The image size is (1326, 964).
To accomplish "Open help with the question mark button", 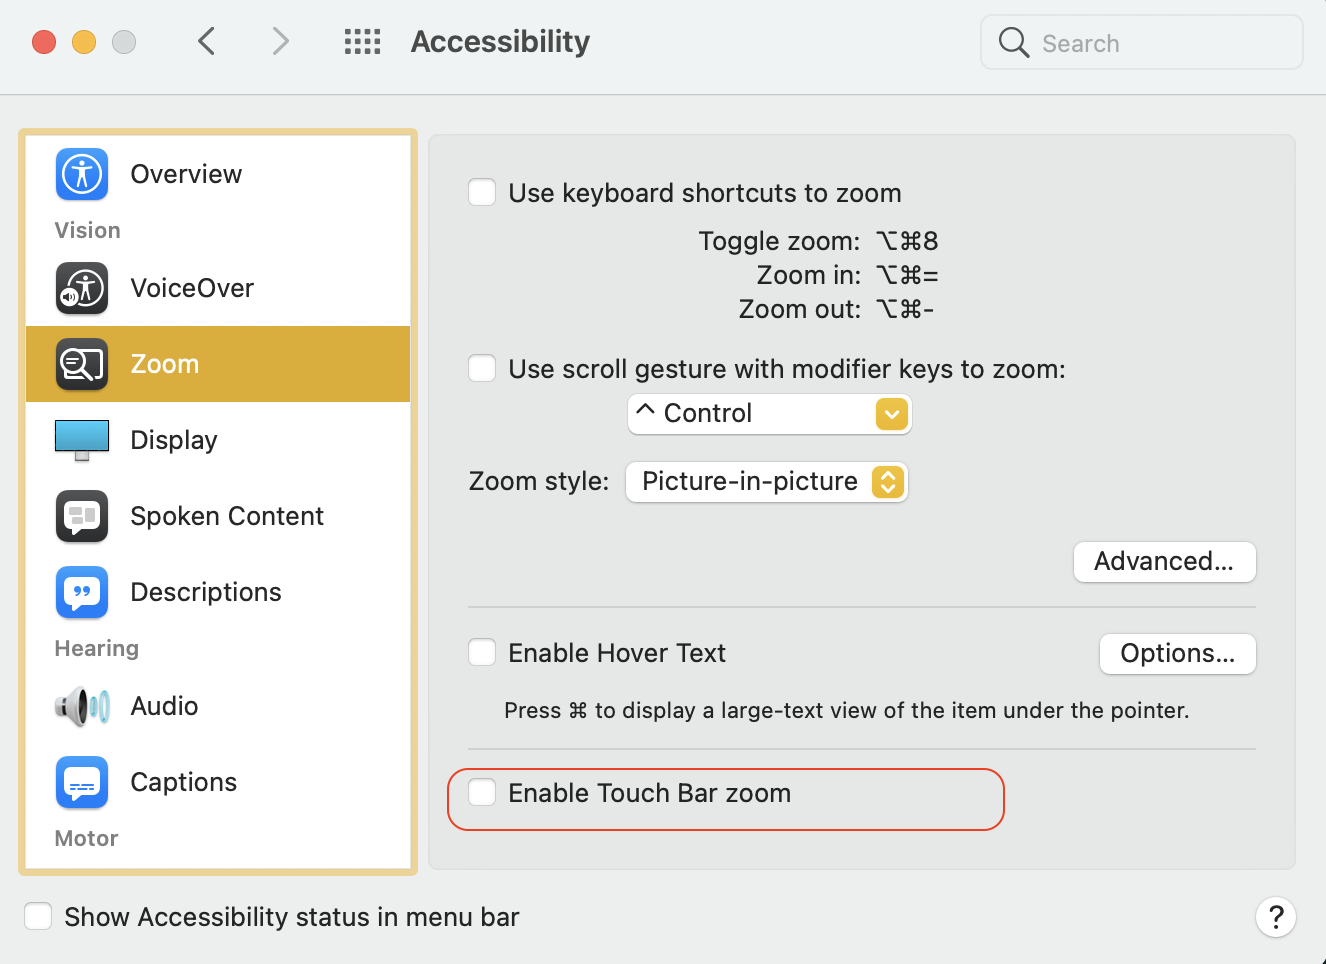I will click(x=1275, y=917).
